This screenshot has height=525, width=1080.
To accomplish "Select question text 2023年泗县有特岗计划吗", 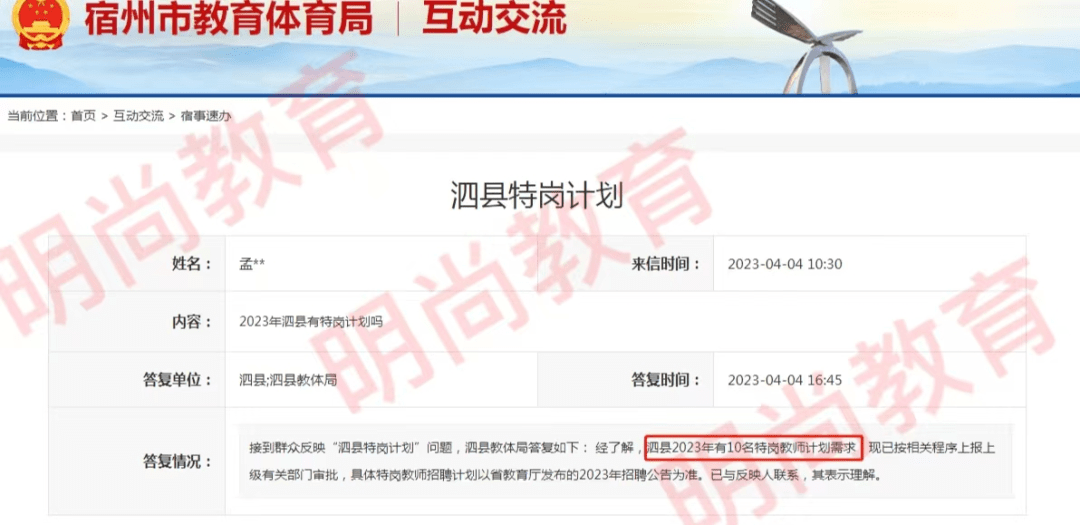I will tap(310, 322).
